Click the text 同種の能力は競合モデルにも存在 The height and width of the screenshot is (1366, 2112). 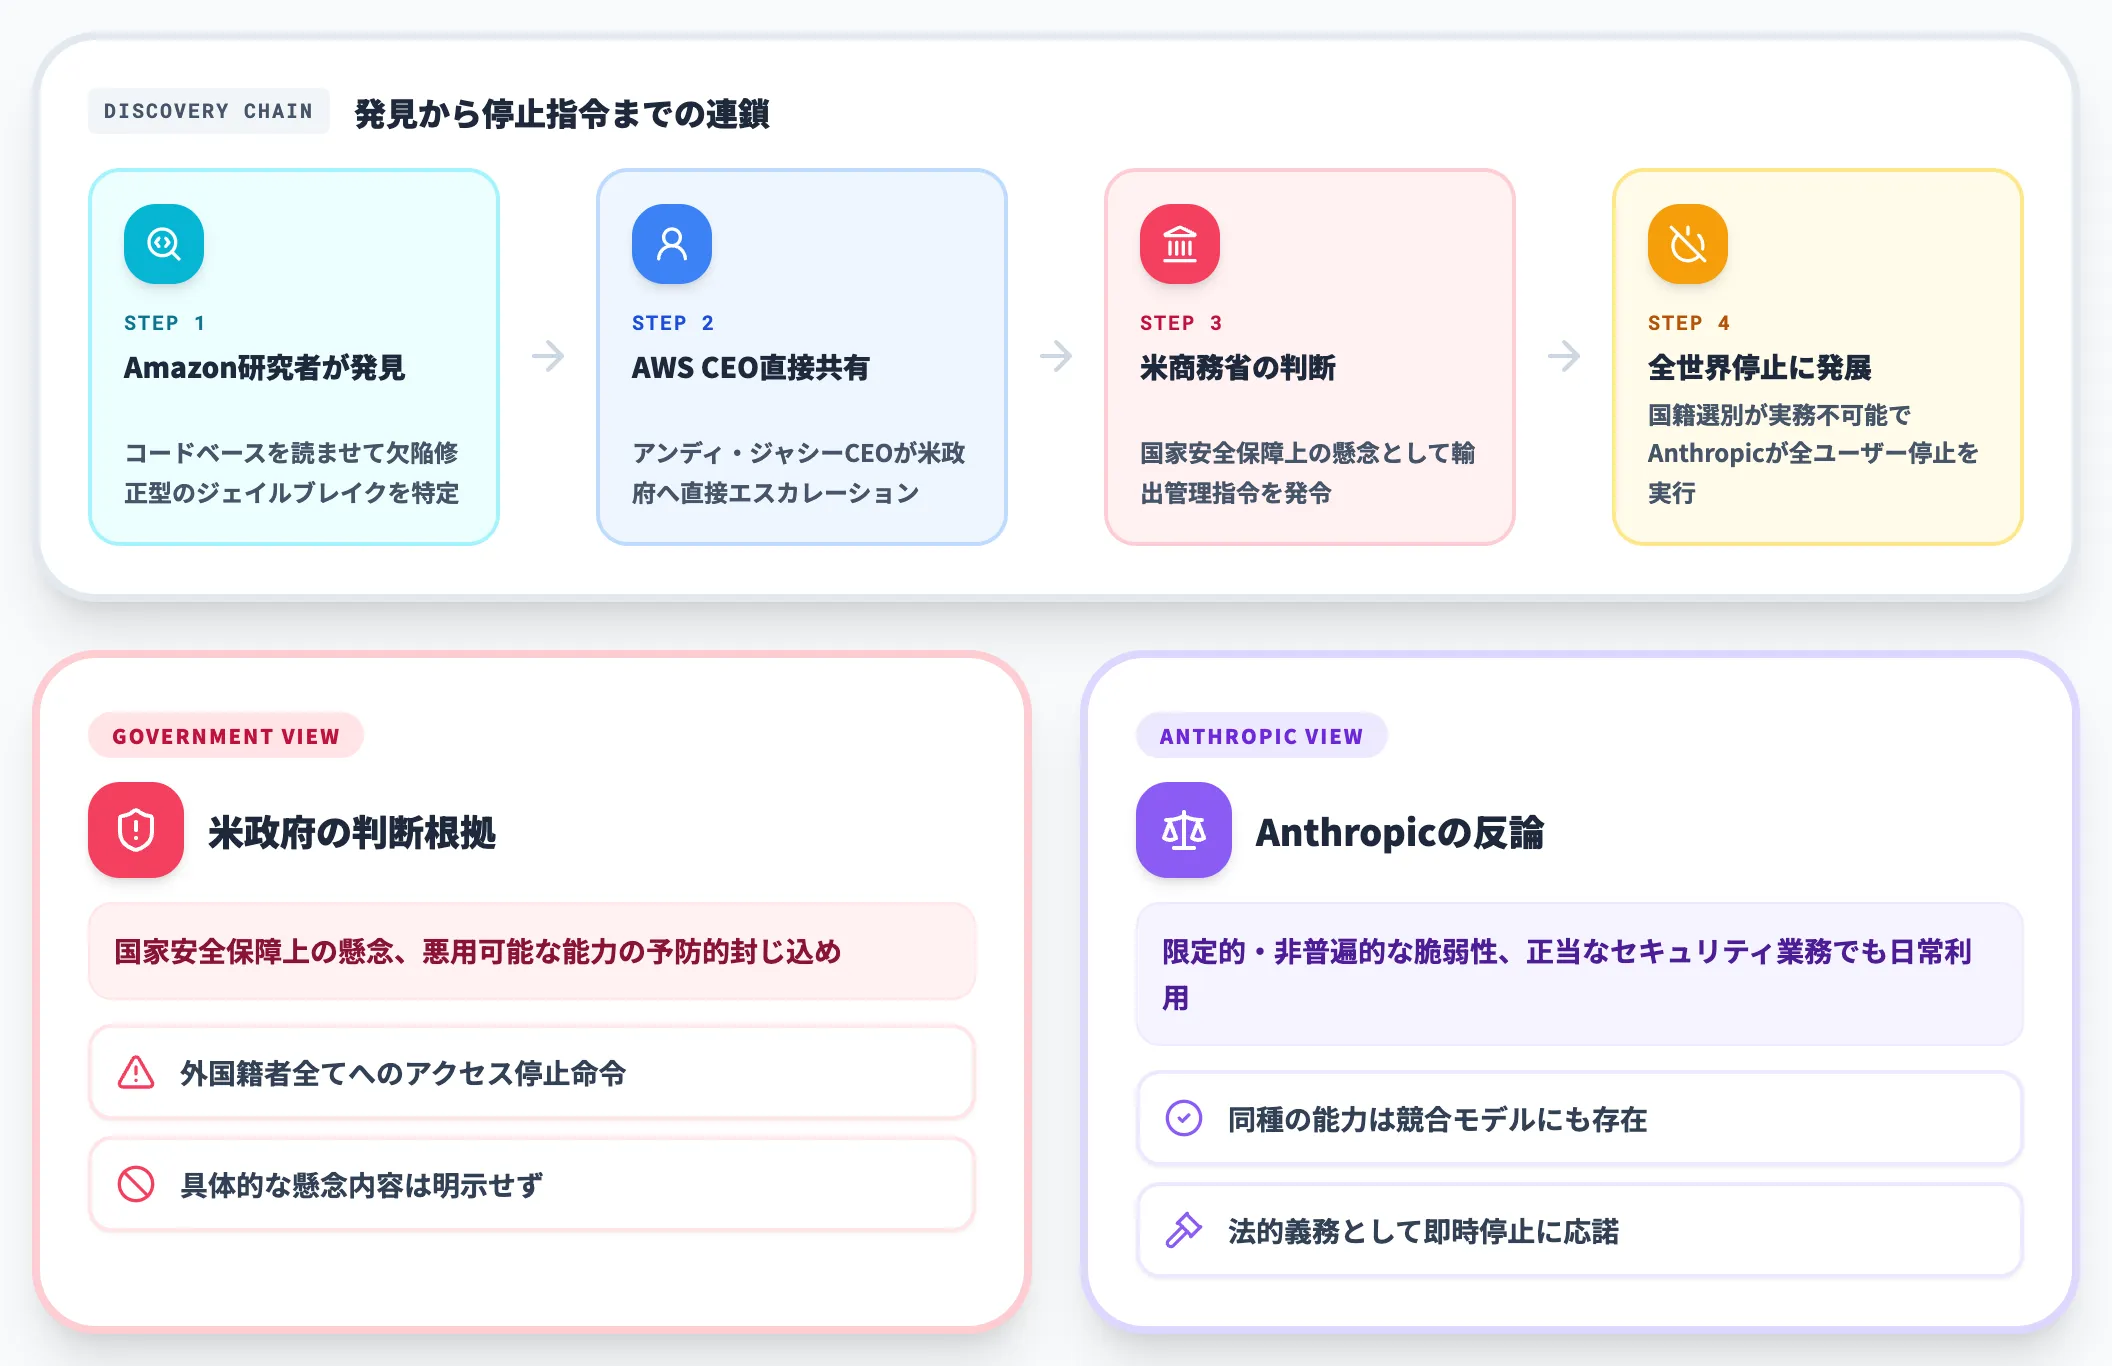point(1437,1119)
